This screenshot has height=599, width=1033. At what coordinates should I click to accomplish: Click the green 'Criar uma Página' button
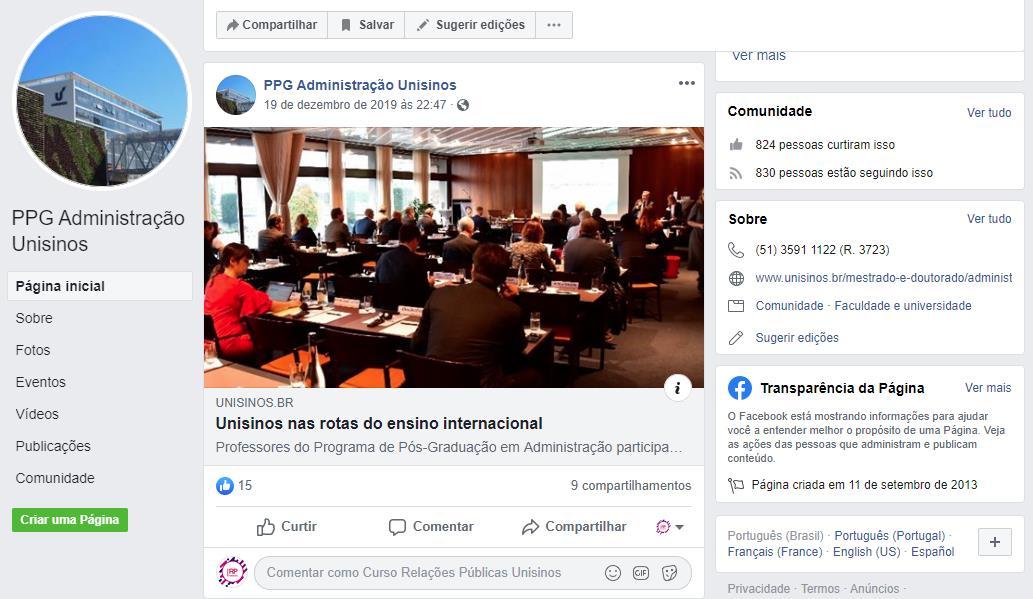point(70,520)
